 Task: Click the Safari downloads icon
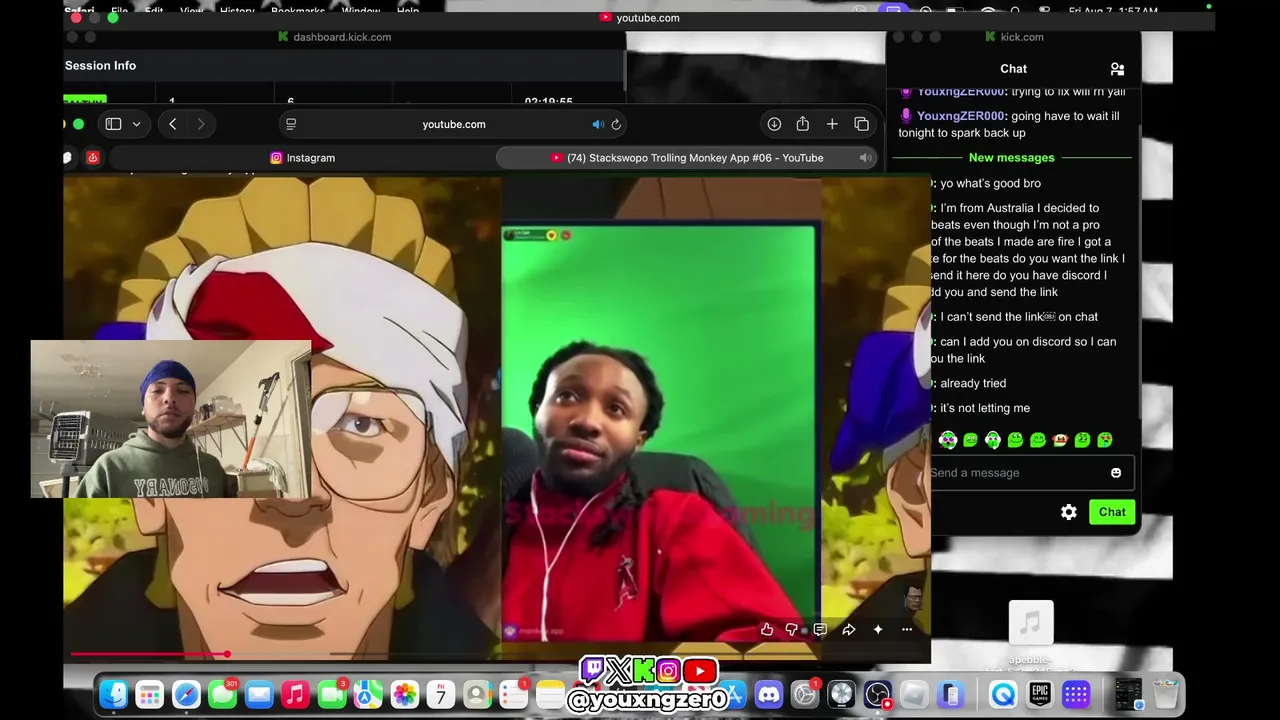pyautogui.click(x=774, y=124)
